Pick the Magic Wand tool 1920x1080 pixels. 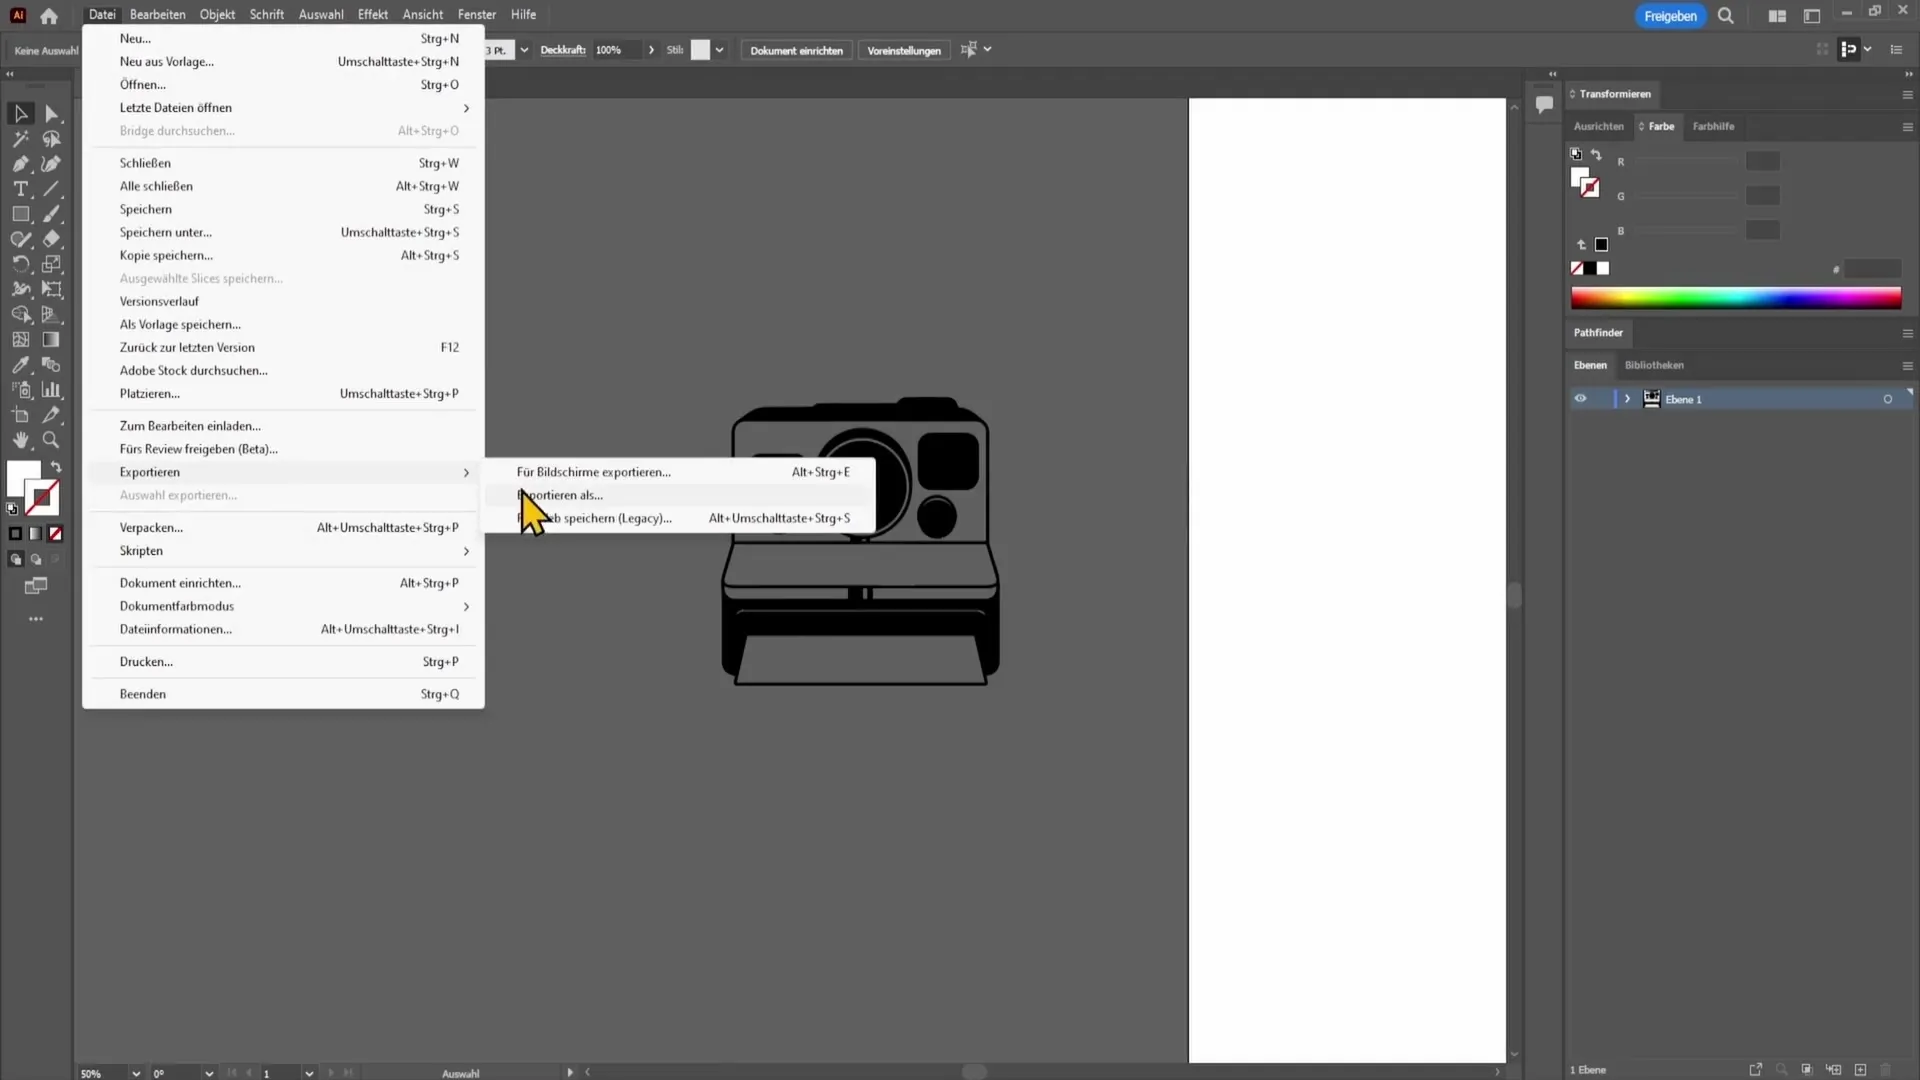point(21,139)
